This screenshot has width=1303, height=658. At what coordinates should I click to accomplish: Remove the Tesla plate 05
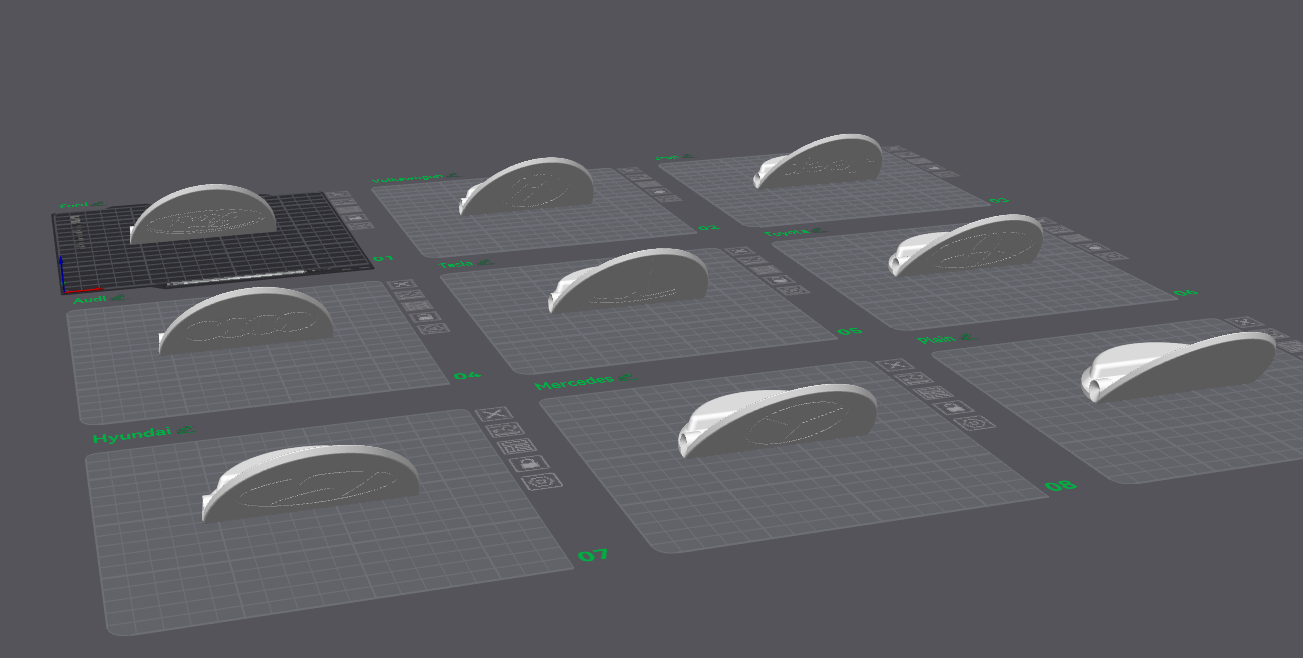click(x=738, y=252)
